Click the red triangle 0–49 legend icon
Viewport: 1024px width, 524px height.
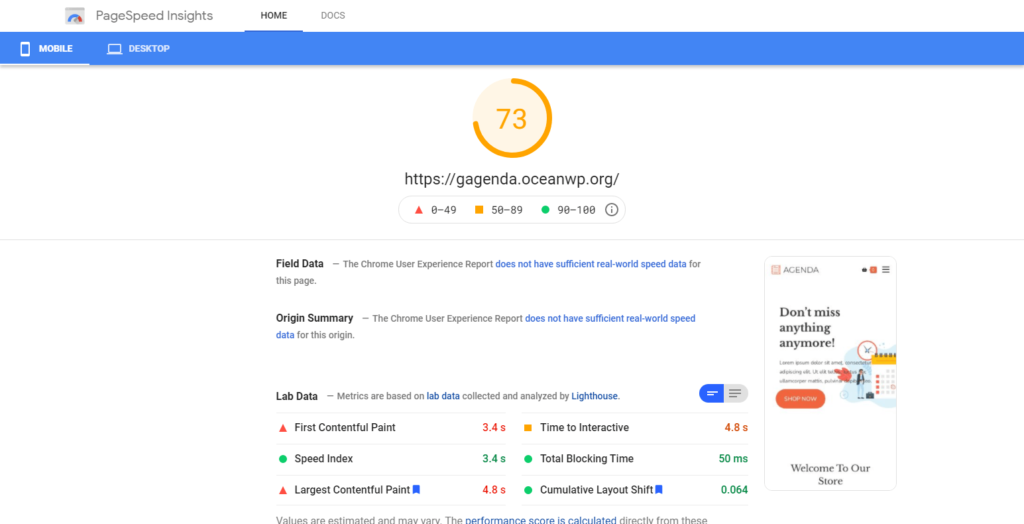coord(419,210)
